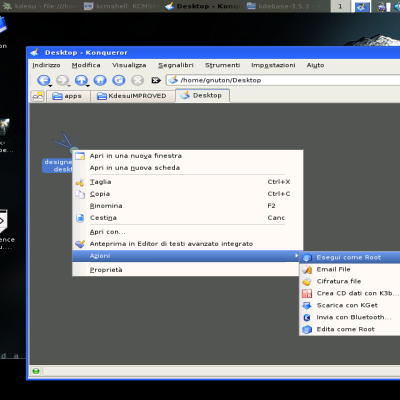Reload the view with the Refresh icon

click(x=119, y=80)
